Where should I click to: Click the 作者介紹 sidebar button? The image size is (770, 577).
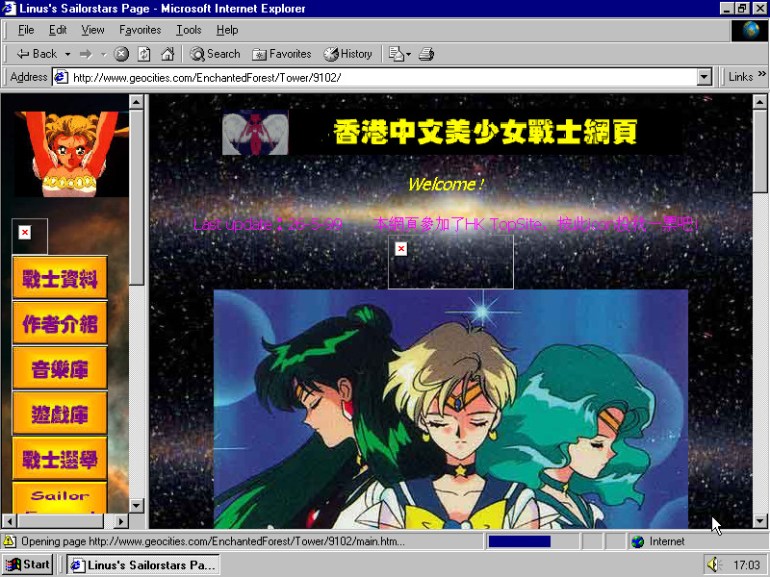(x=59, y=323)
